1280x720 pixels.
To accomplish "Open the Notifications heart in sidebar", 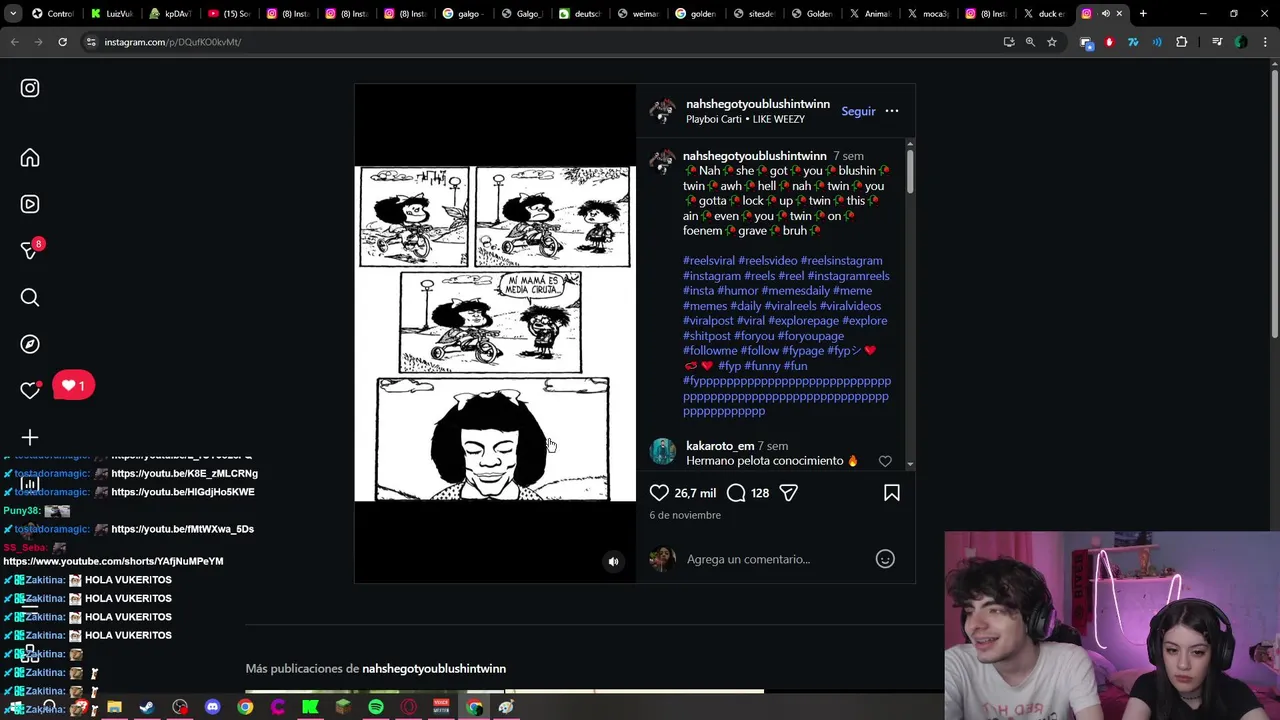I will 30,390.
